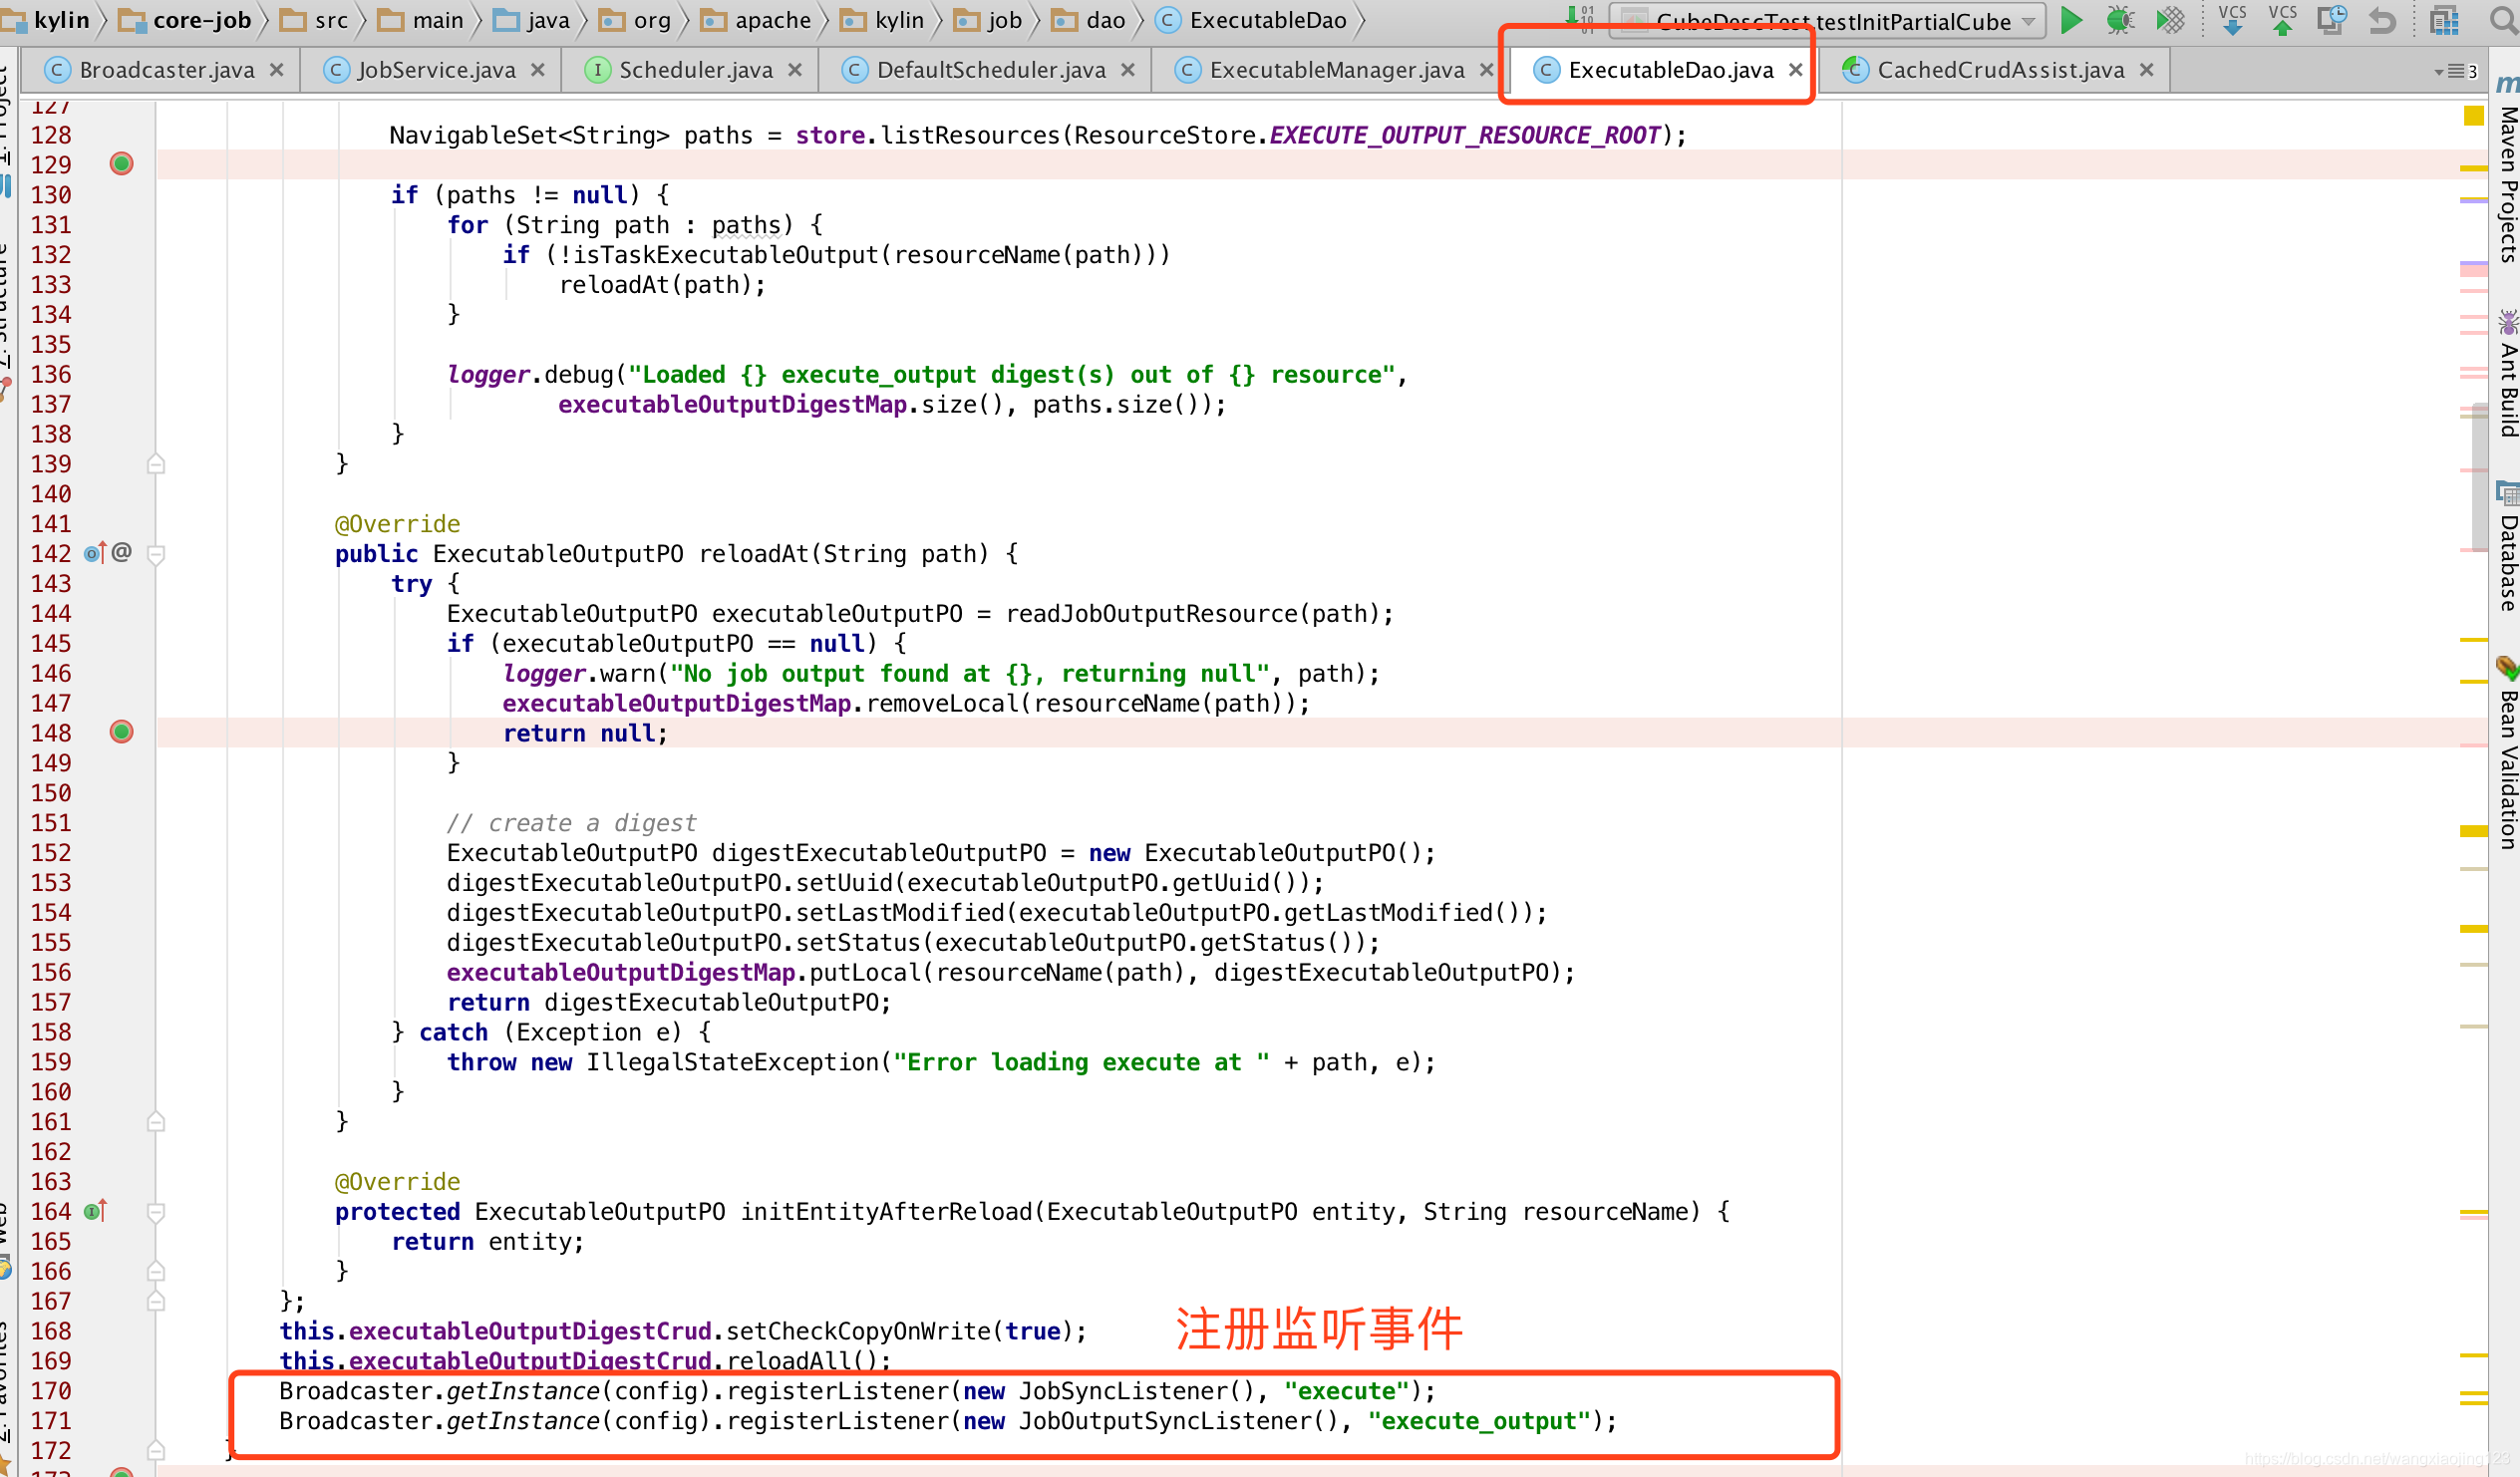Close Broadcaster.java tab

point(277,70)
